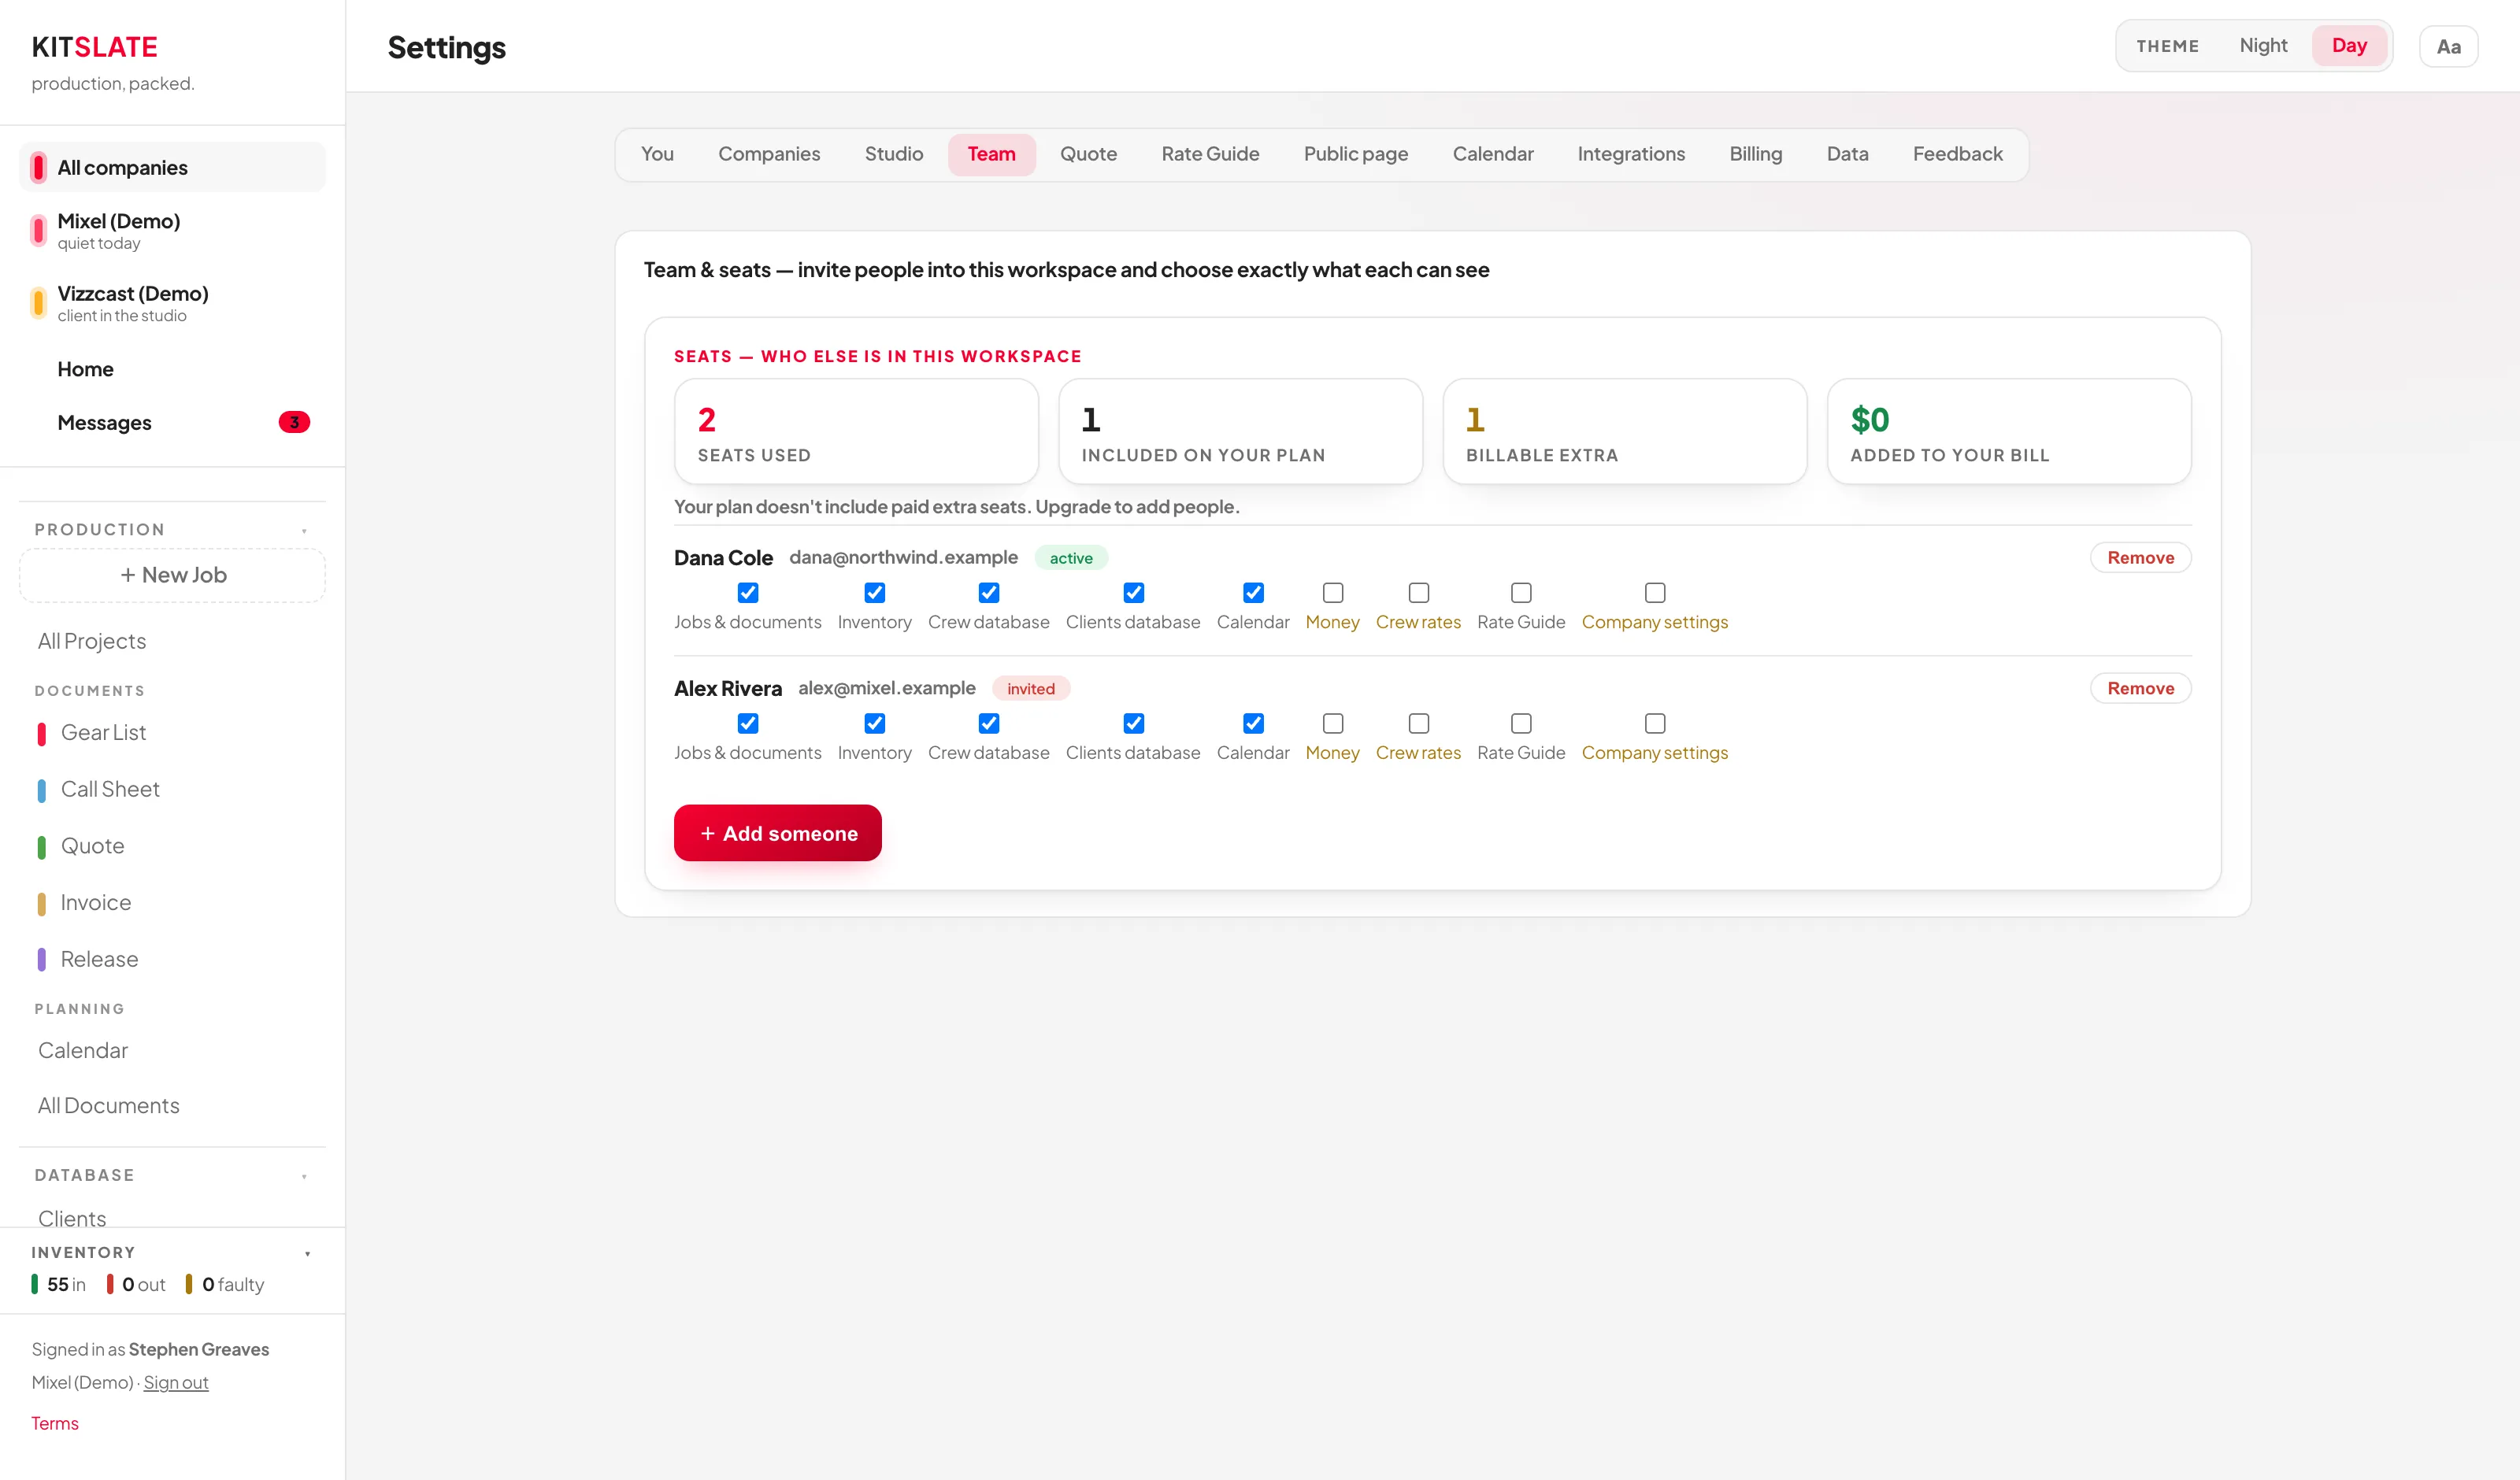Image resolution: width=2520 pixels, height=1480 pixels.
Task: Click the Add someone button
Action: coord(777,833)
